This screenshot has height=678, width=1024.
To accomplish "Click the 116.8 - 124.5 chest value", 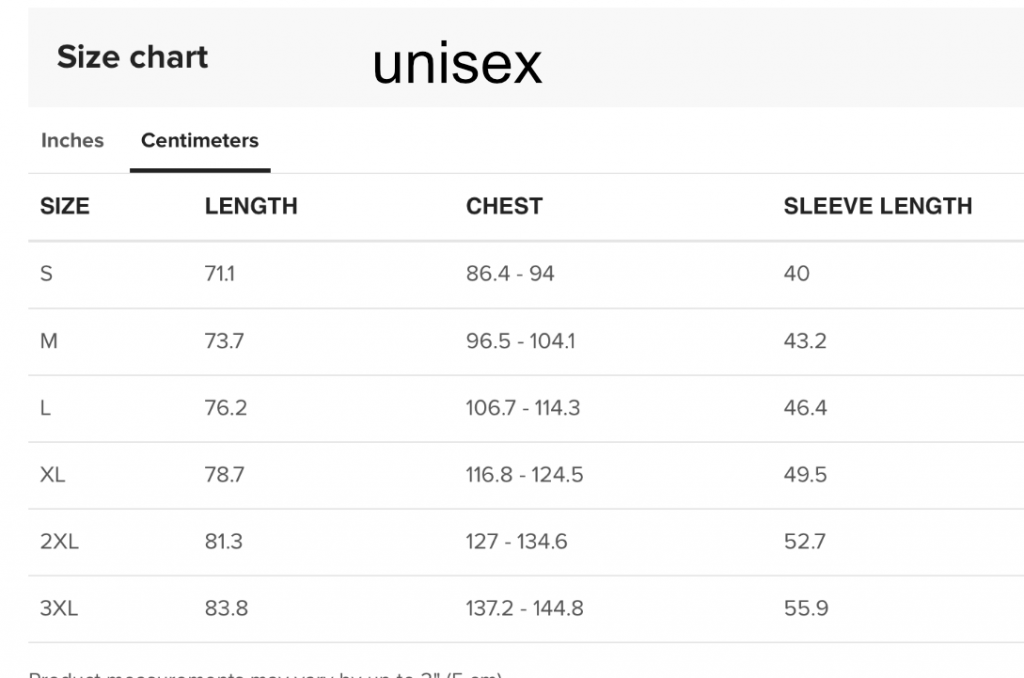I will [524, 475].
